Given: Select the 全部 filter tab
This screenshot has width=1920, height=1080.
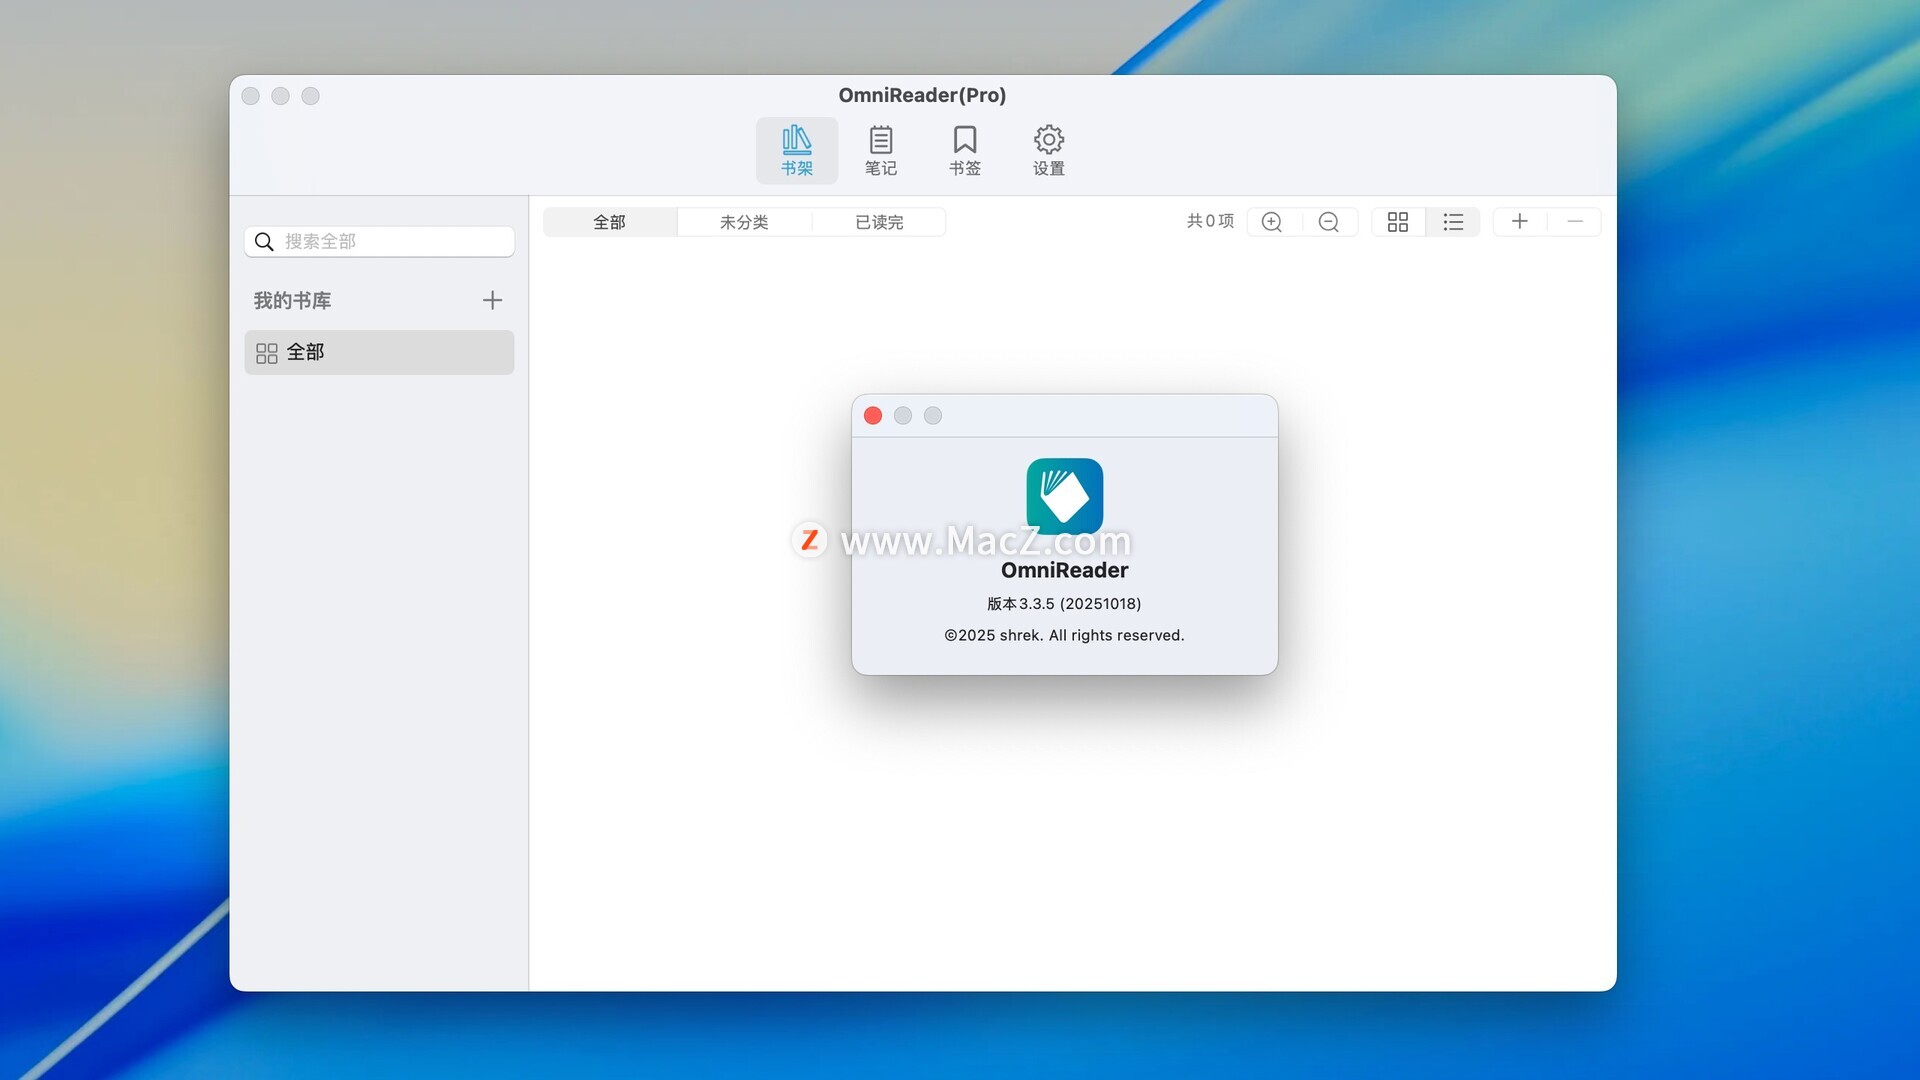Looking at the screenshot, I should click(x=609, y=222).
